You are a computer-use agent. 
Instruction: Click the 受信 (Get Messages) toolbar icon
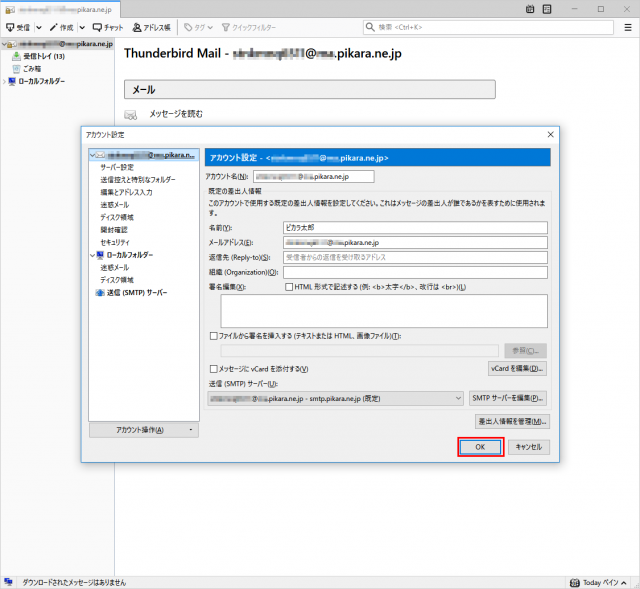click(18, 27)
